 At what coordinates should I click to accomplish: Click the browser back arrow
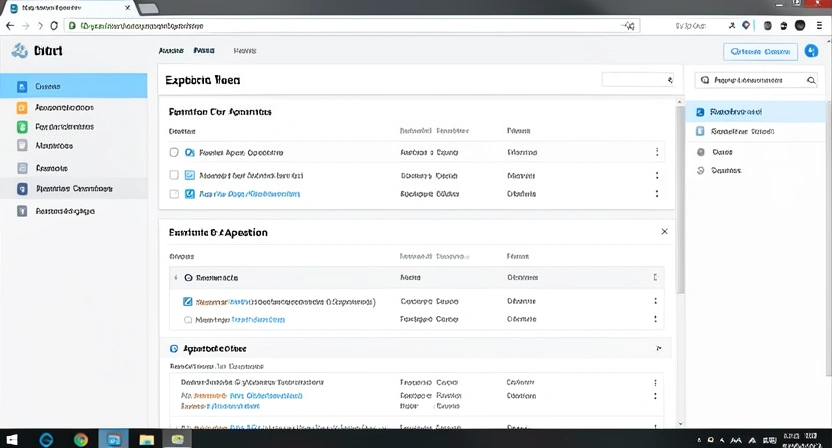coord(11,25)
